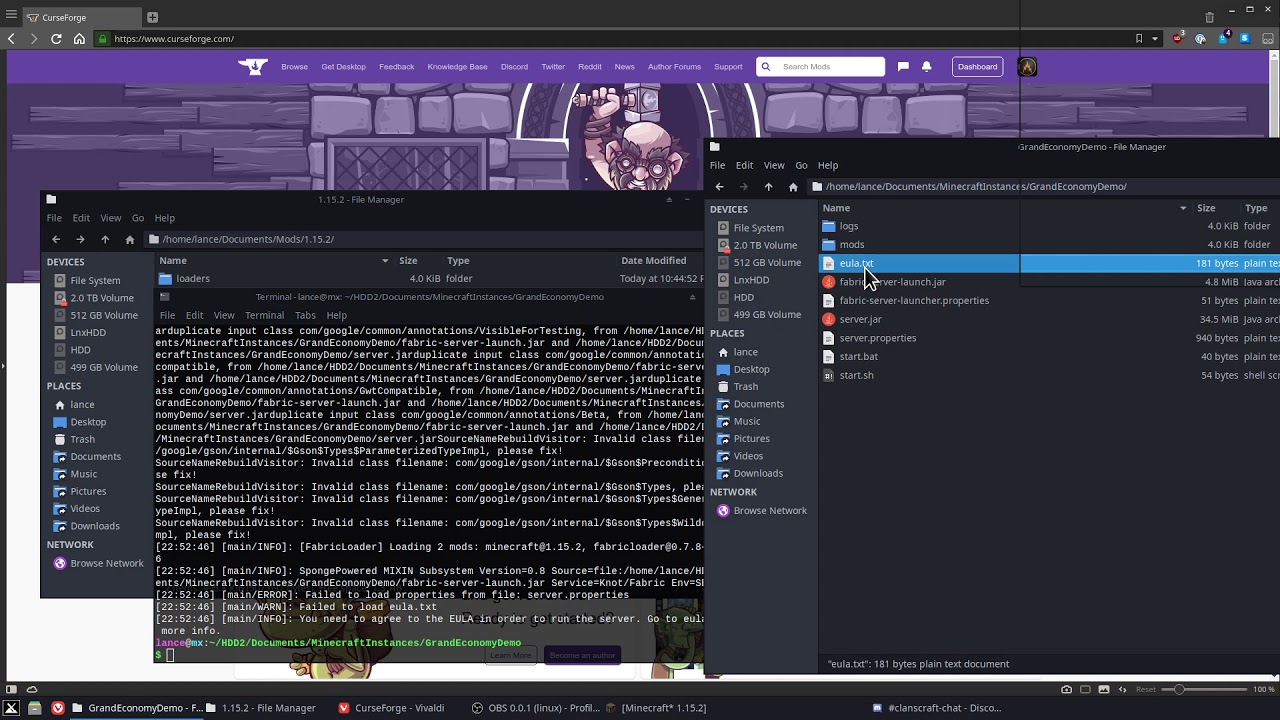Click the new tab plus button
1280x720 pixels.
pyautogui.click(x=152, y=17)
